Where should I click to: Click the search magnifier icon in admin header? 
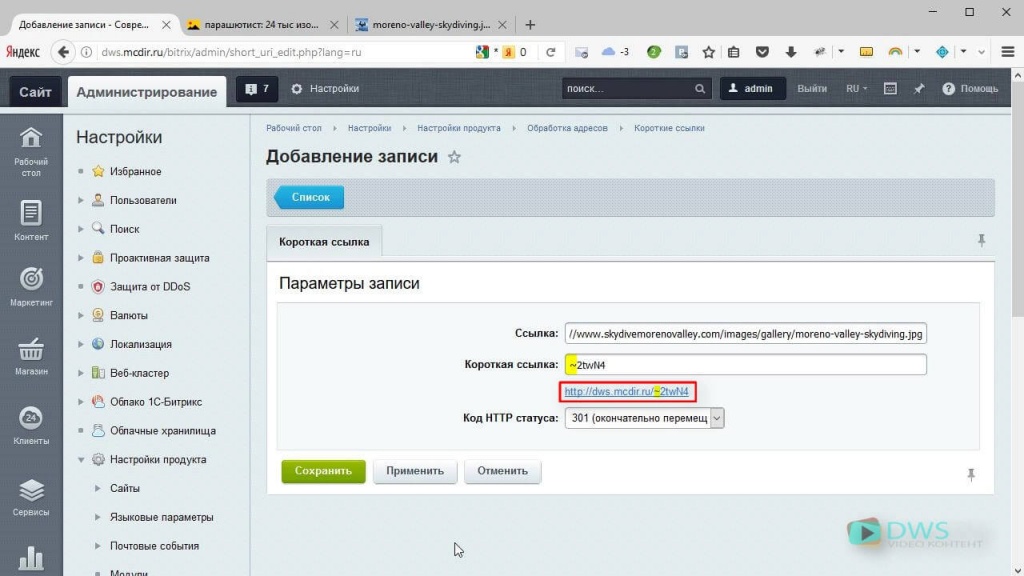[x=699, y=89]
